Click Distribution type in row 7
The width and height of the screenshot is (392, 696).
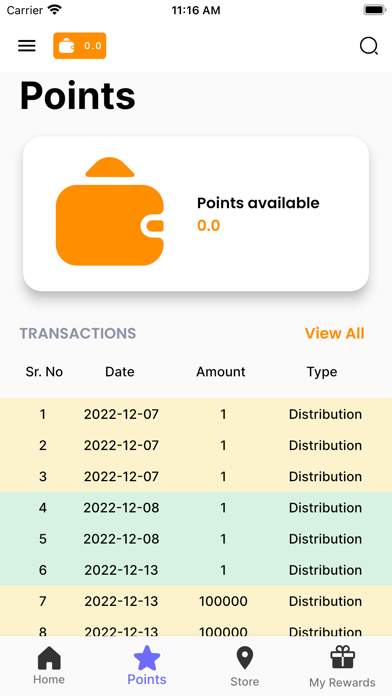point(325,601)
